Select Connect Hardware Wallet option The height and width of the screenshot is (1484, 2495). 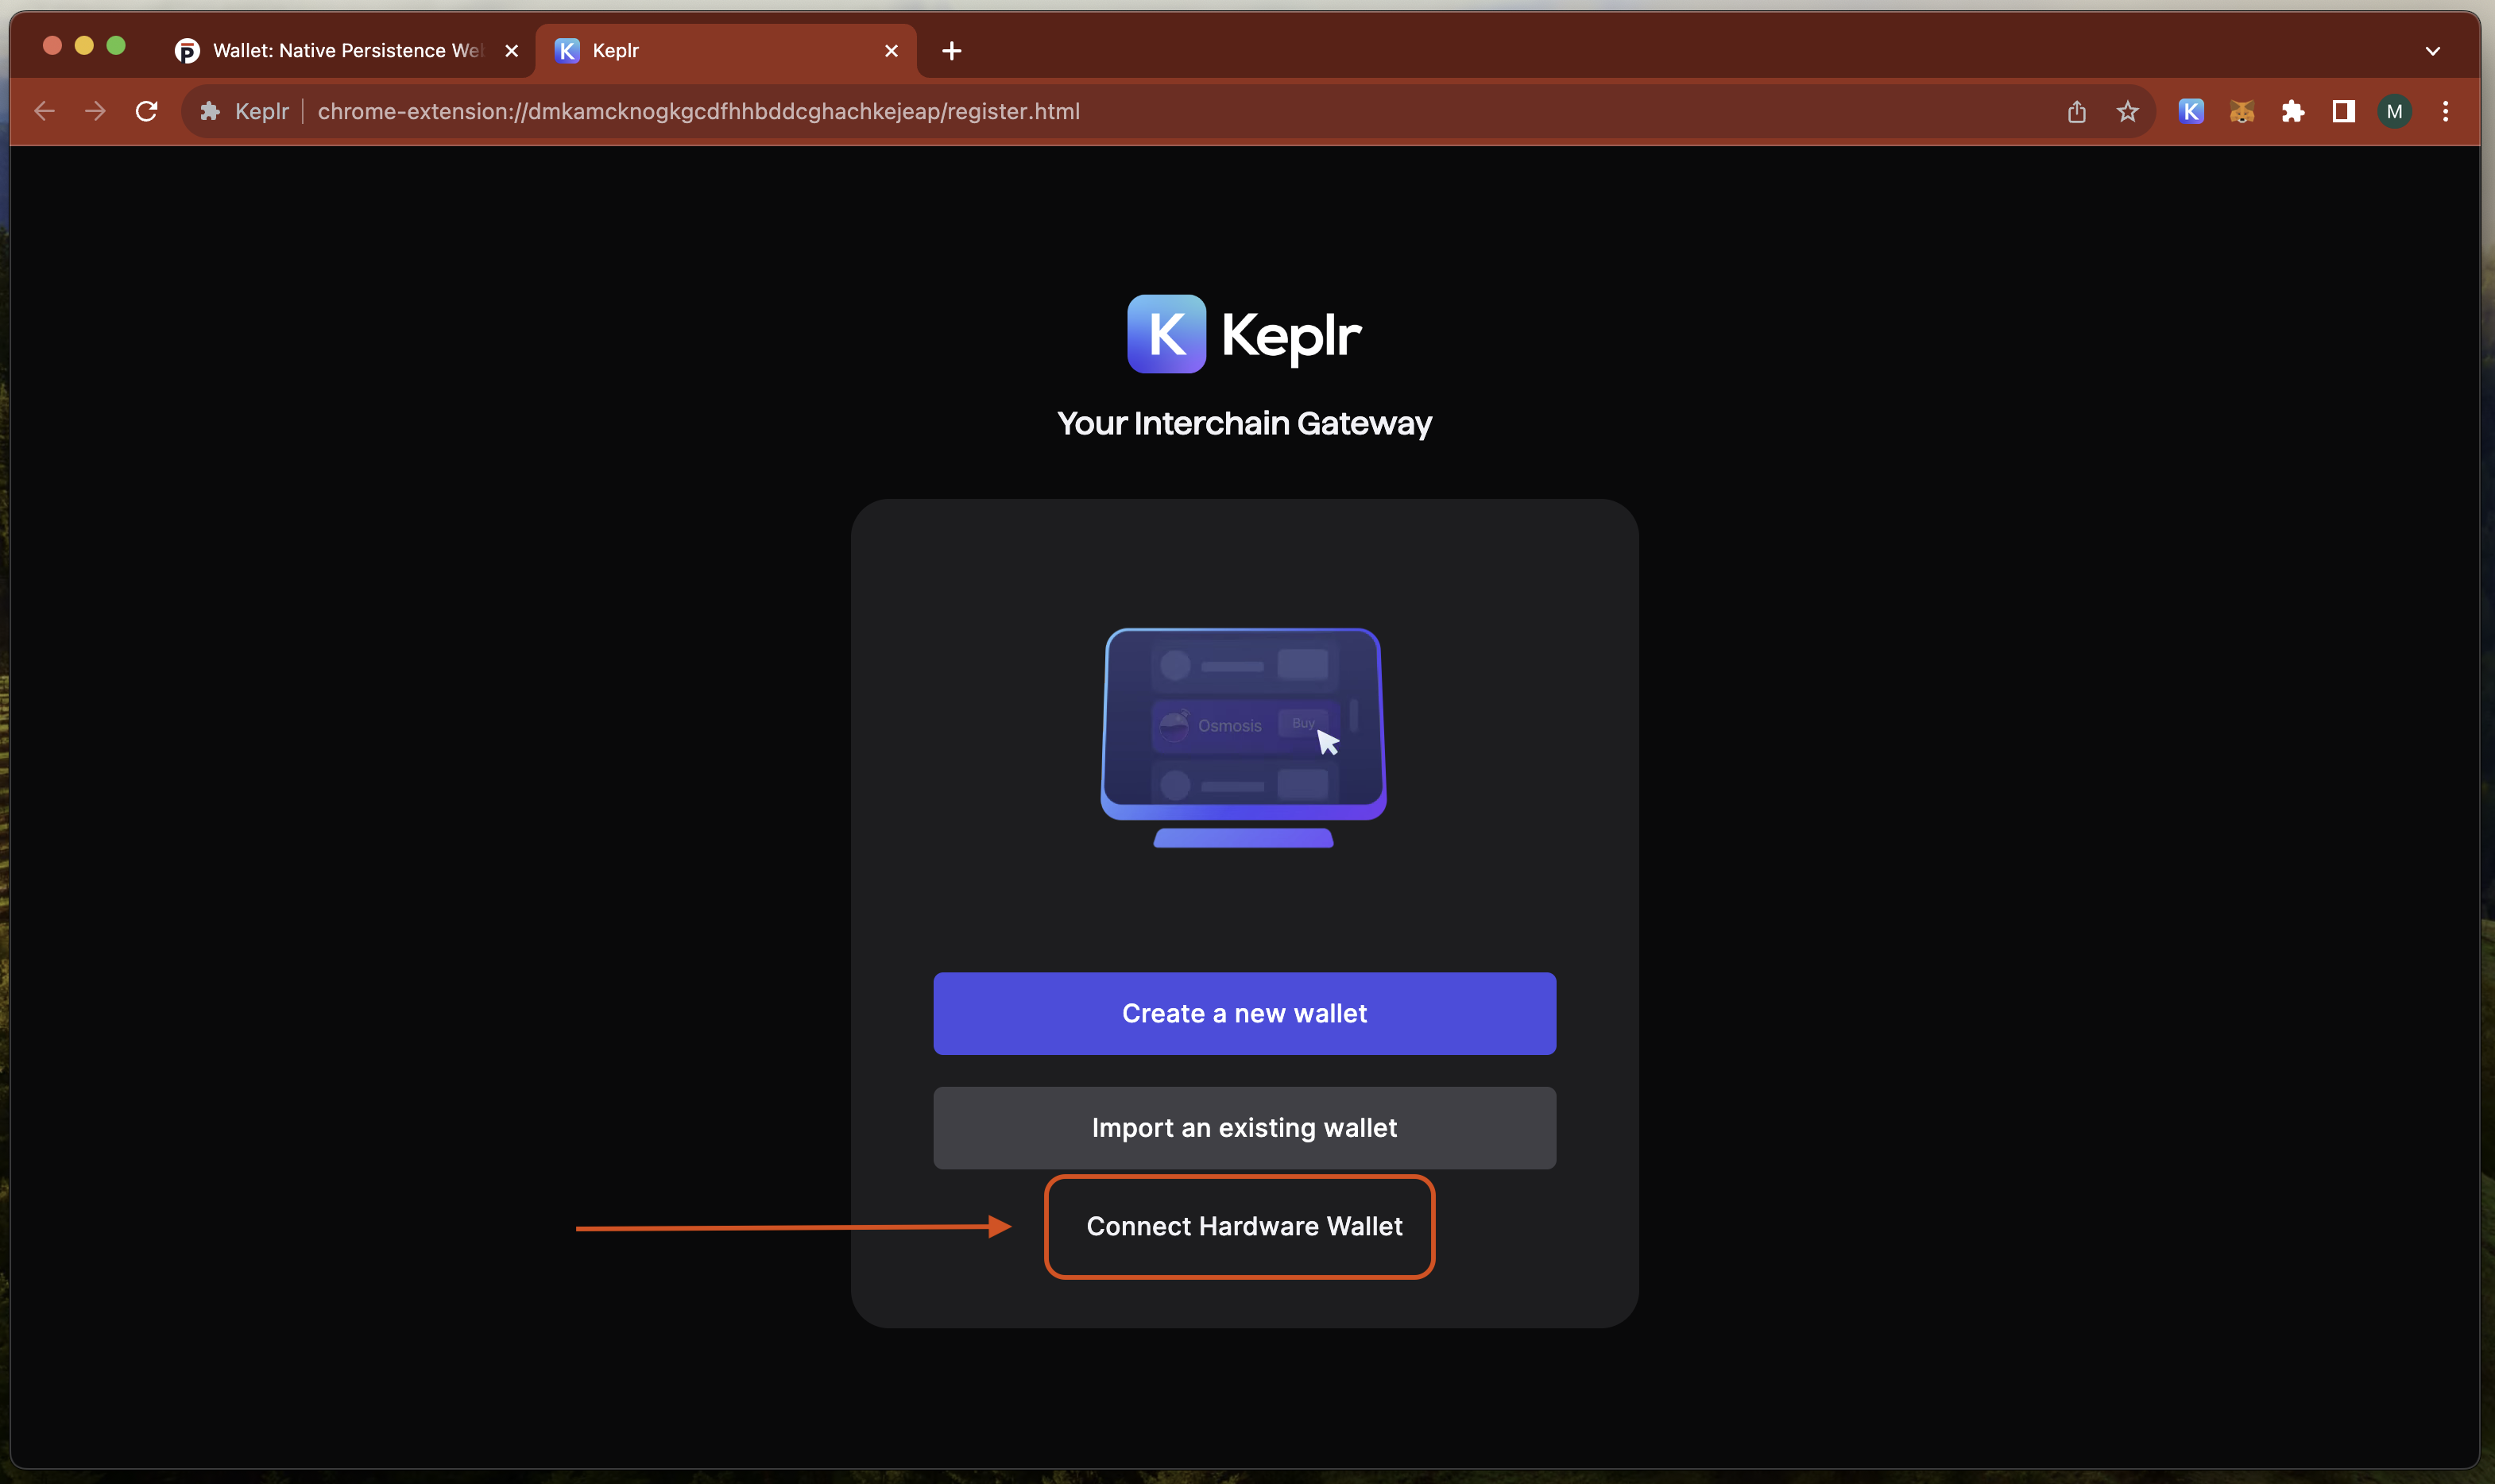[x=1244, y=1226]
